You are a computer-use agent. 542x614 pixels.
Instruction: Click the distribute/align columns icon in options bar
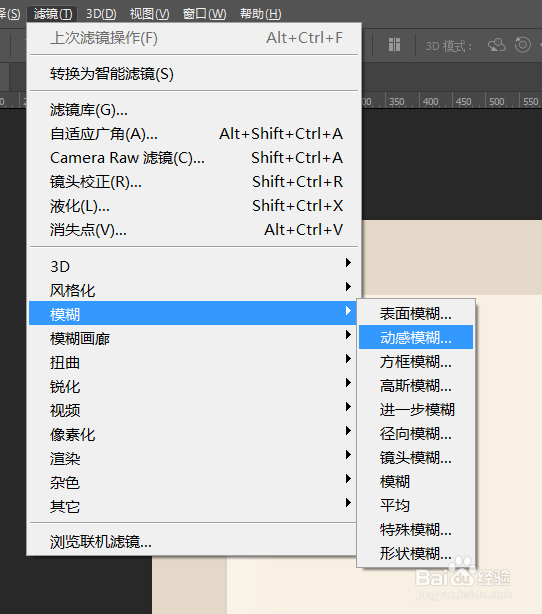pos(394,45)
